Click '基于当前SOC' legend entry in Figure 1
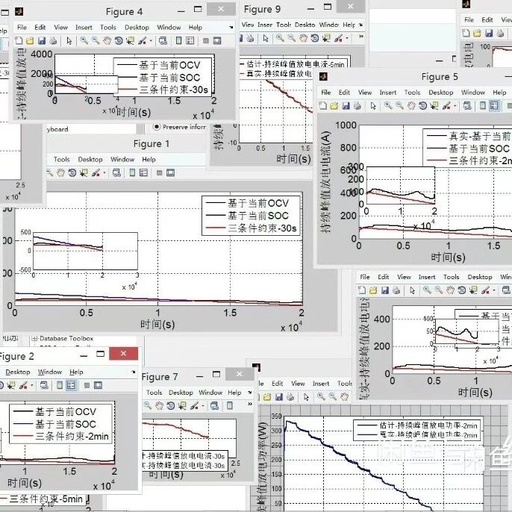The image size is (512, 512). 258,216
